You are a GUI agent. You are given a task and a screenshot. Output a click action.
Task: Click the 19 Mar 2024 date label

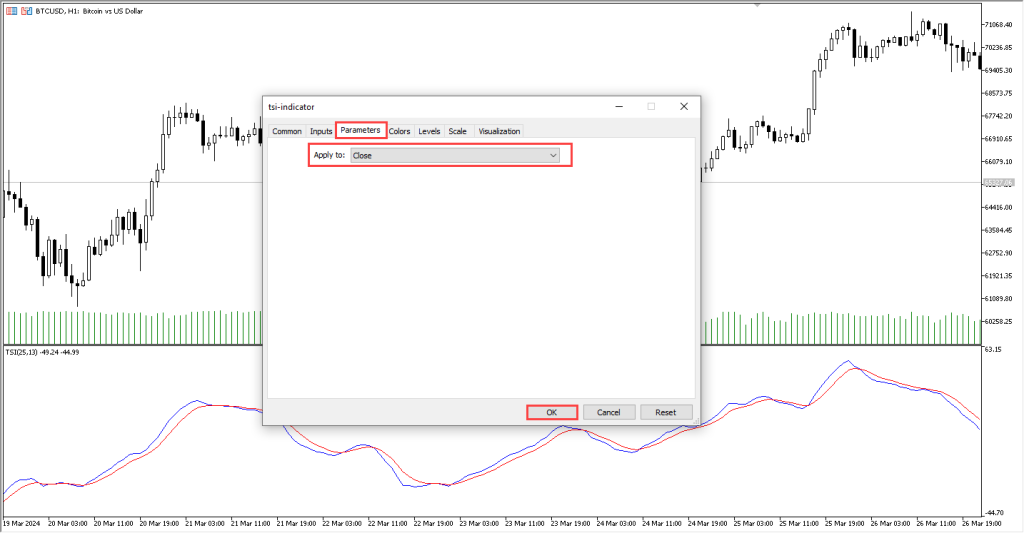click(x=22, y=524)
